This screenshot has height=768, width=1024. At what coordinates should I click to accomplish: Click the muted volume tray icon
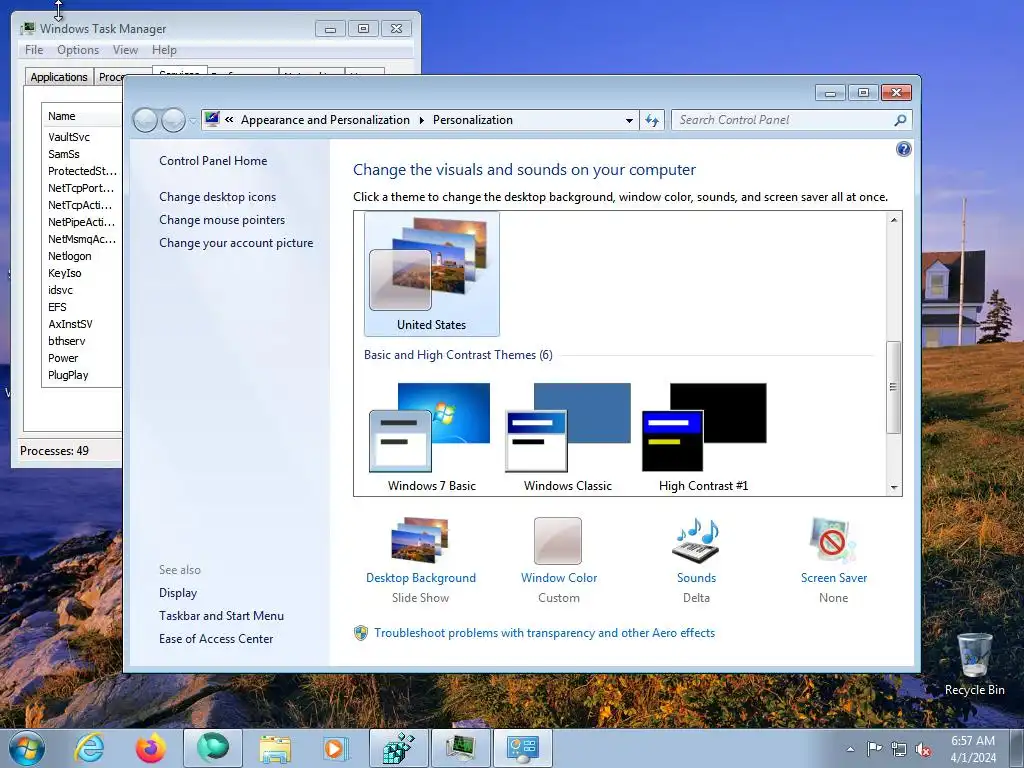[923, 749]
